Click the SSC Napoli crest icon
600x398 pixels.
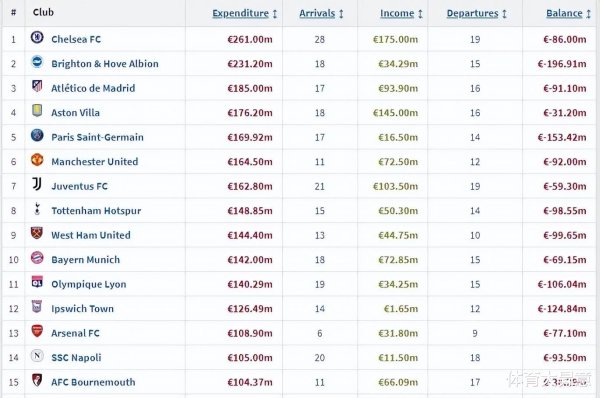(37, 356)
